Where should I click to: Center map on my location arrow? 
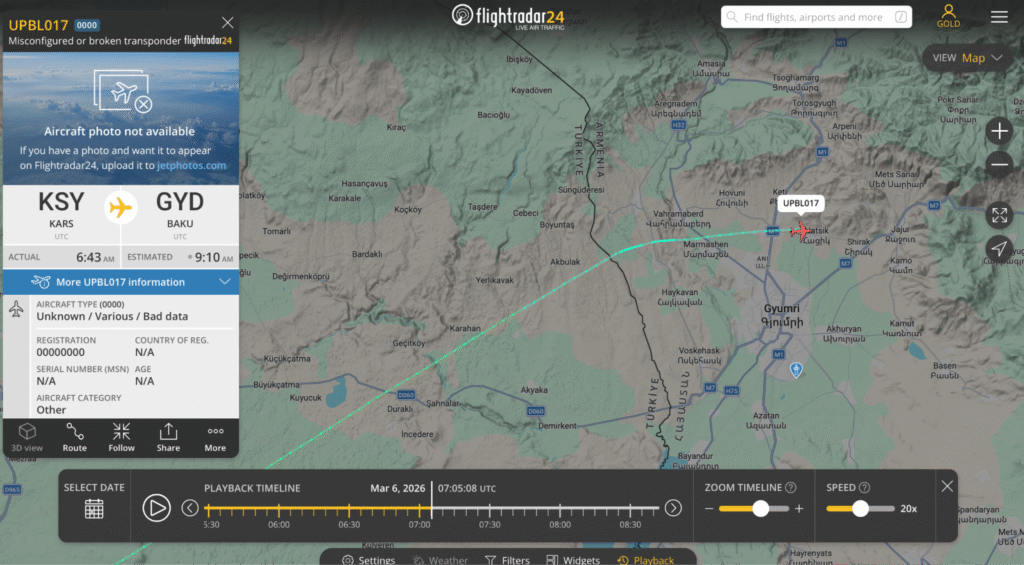[x=999, y=249]
